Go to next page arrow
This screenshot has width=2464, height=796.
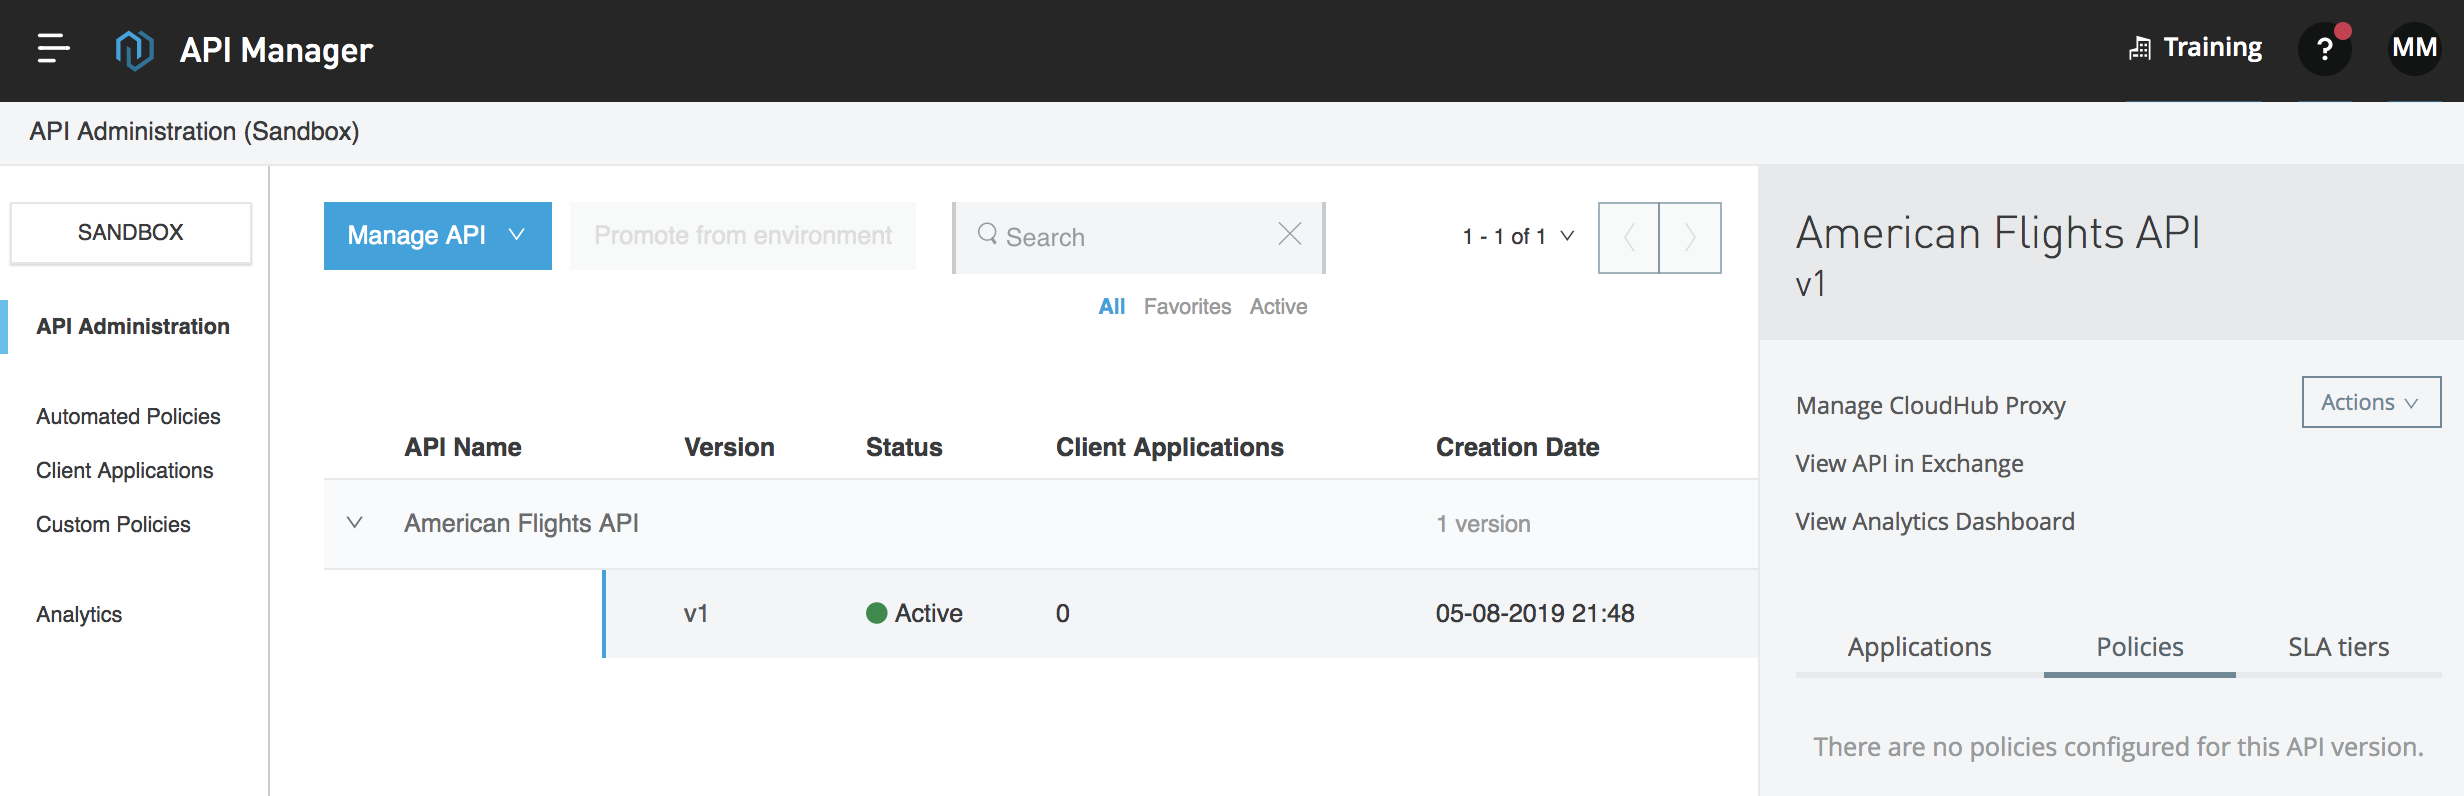tap(1690, 238)
